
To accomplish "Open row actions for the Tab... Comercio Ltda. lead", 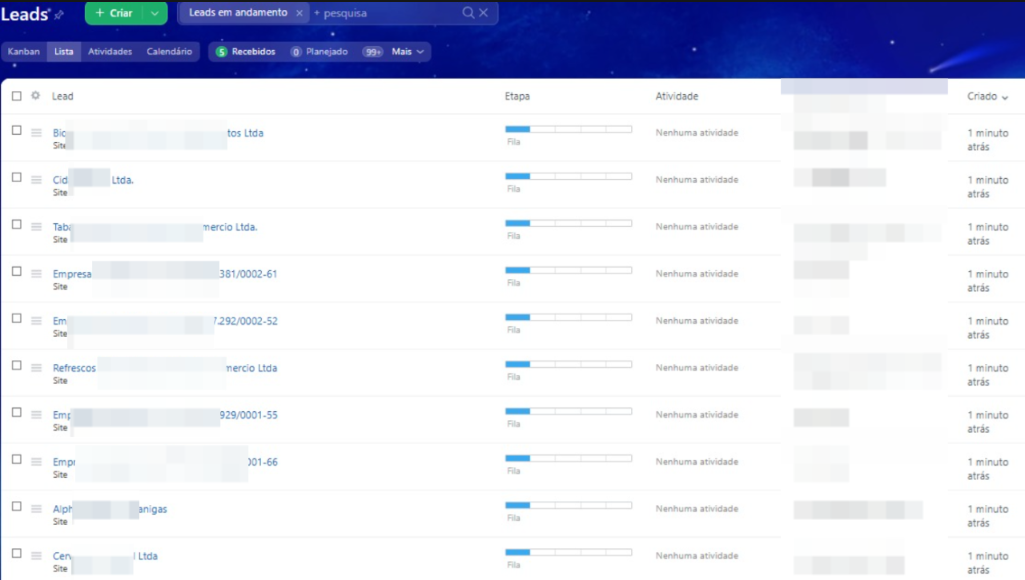I will pyautogui.click(x=36, y=227).
